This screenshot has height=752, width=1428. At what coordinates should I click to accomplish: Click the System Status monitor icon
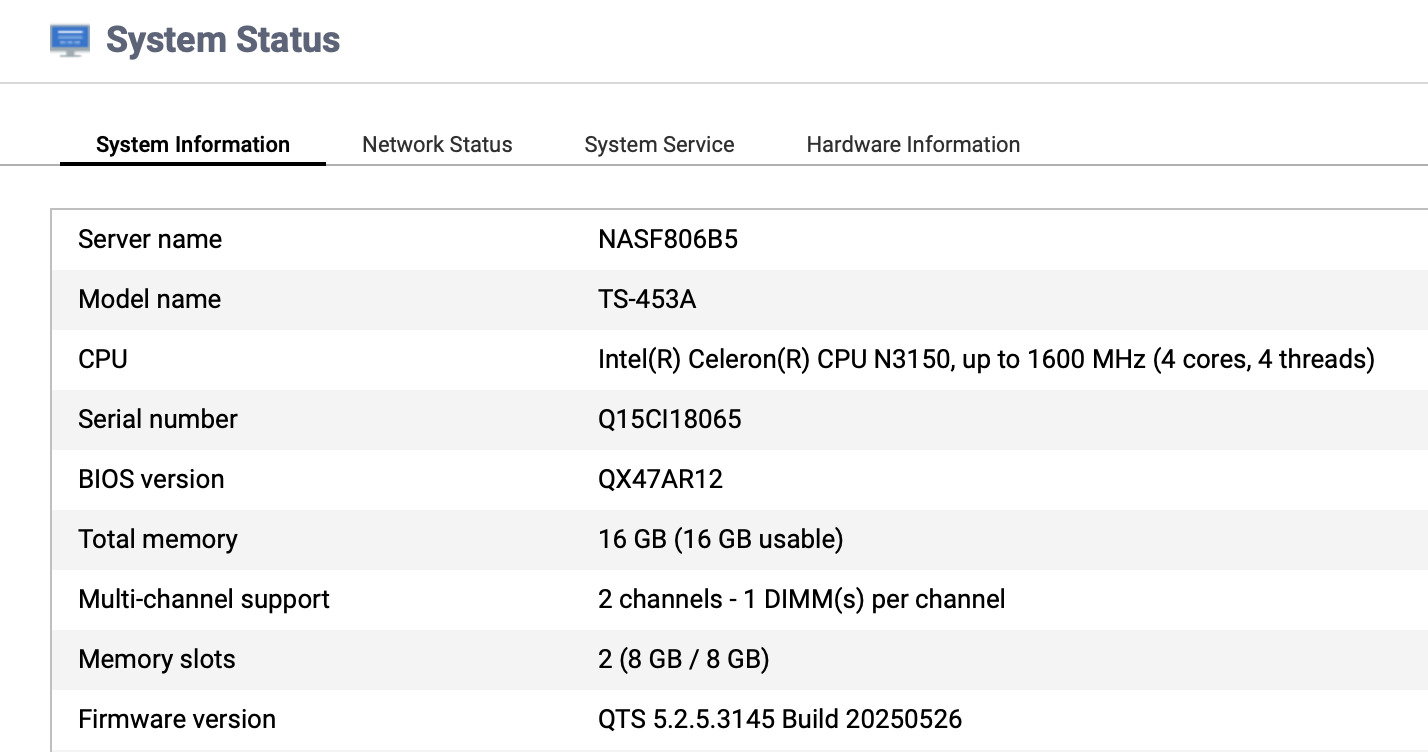click(x=70, y=40)
